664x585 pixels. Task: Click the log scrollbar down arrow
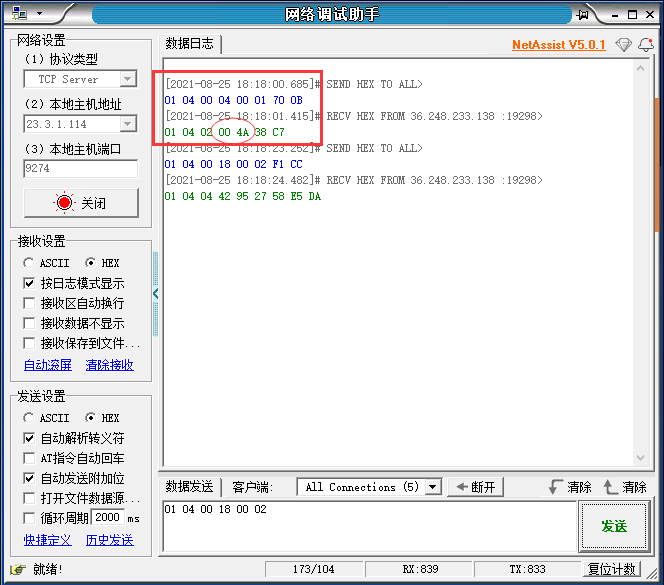point(640,458)
